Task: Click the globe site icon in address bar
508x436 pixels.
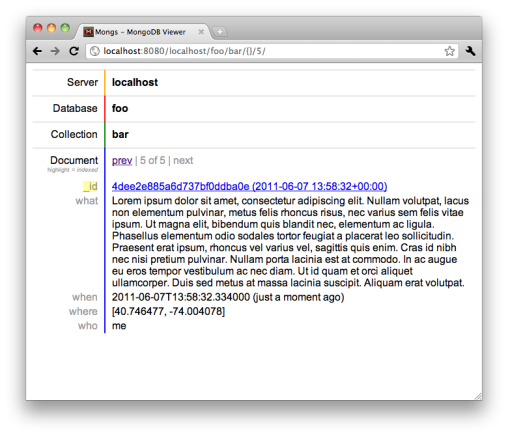Action: point(95,51)
